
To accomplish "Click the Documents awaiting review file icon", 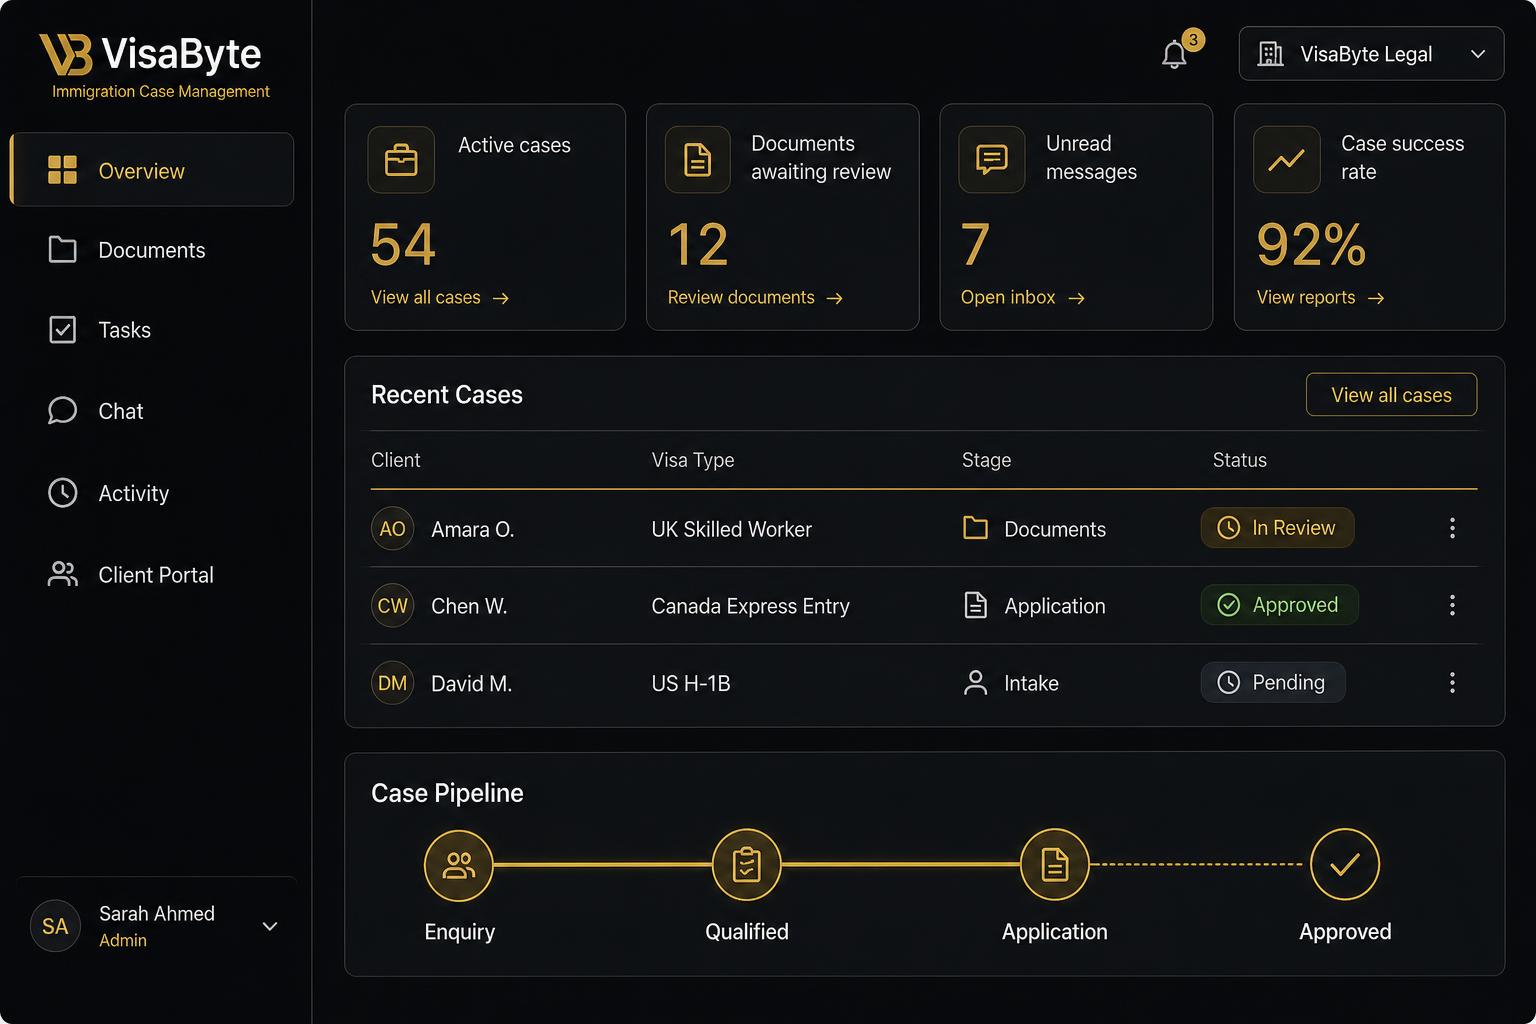I will click(698, 159).
